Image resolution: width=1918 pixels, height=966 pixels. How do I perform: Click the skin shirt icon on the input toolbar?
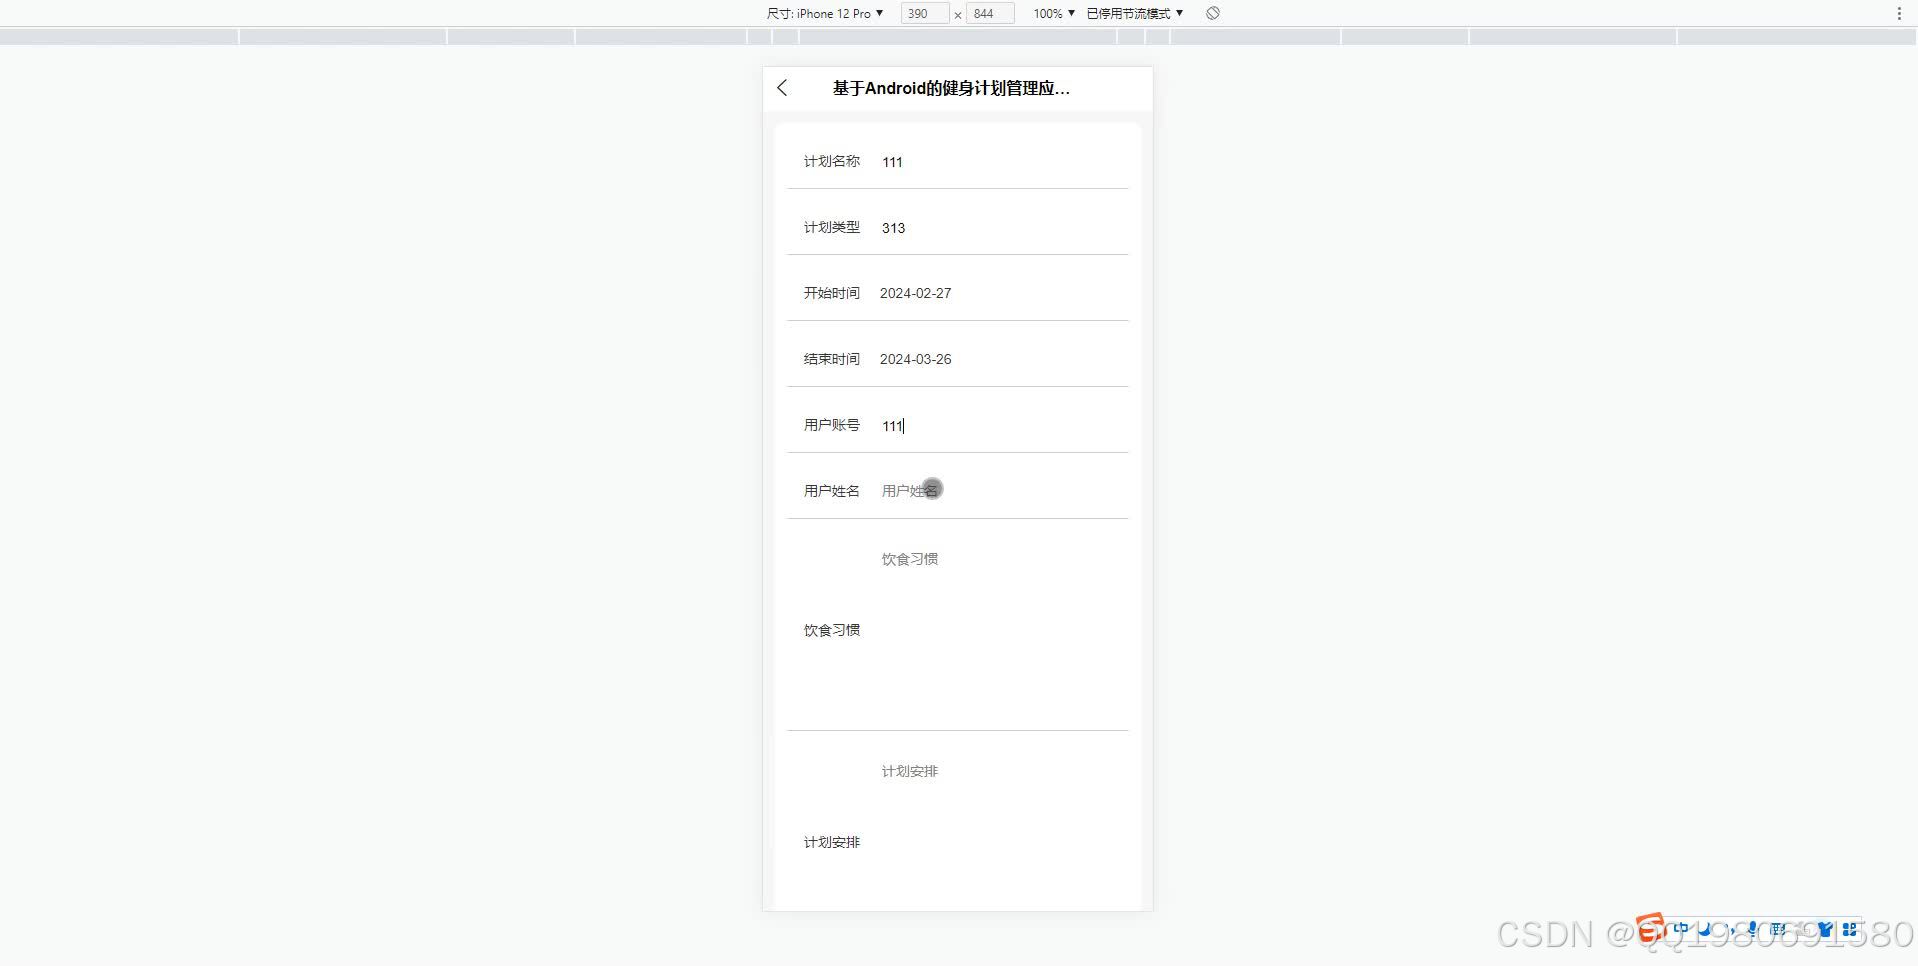coord(1827,929)
